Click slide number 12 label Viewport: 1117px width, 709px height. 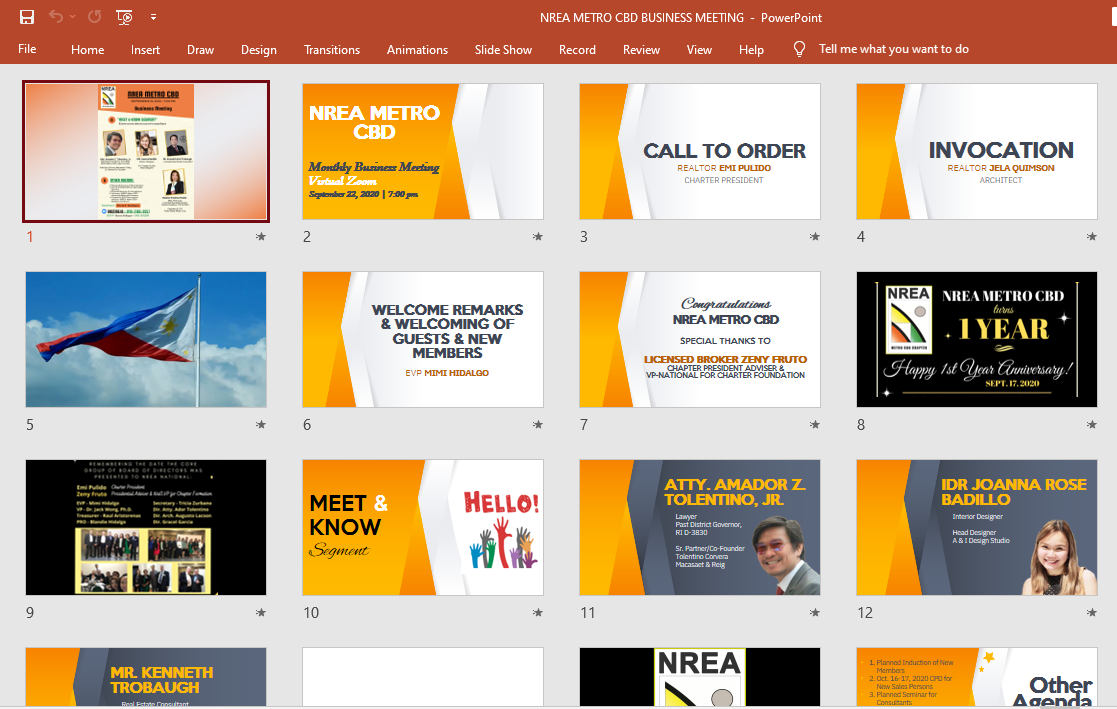coord(865,613)
